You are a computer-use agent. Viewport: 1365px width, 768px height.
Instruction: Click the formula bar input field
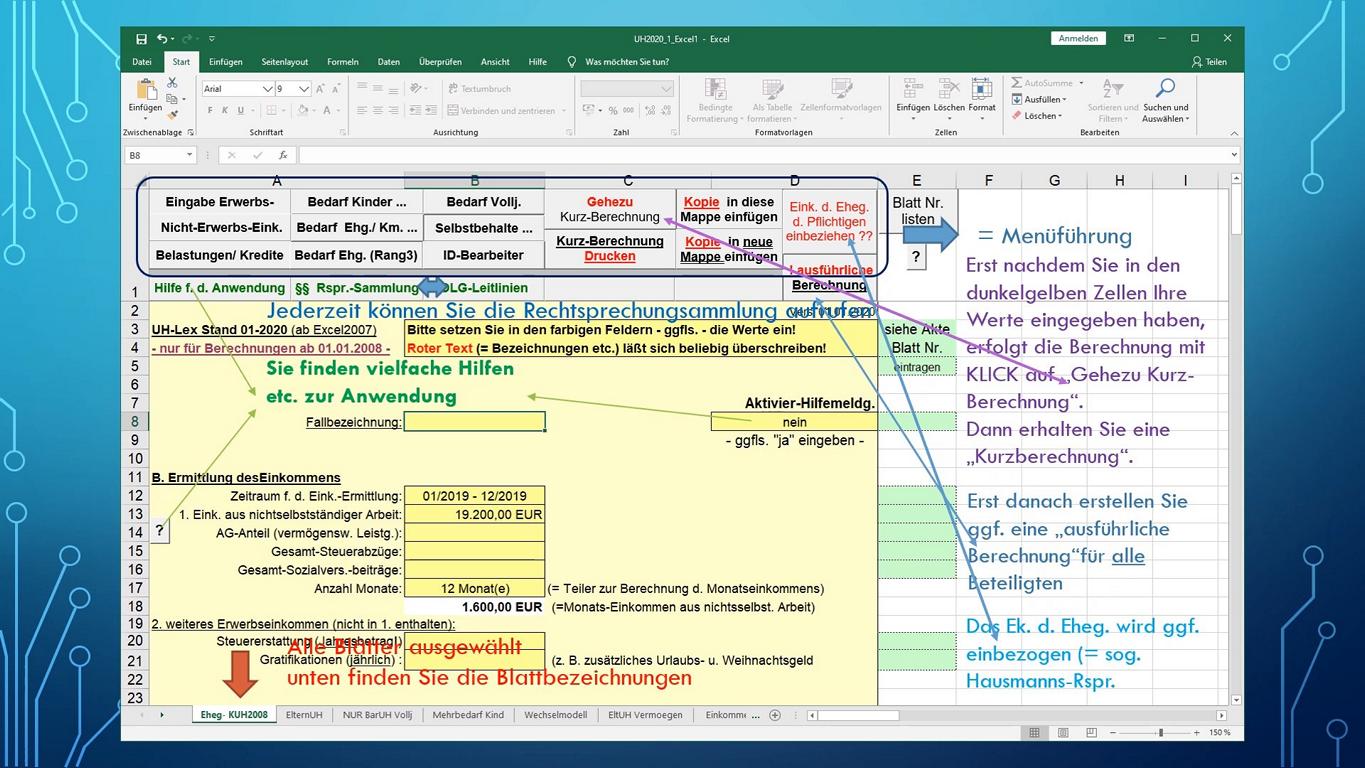pos(763,155)
